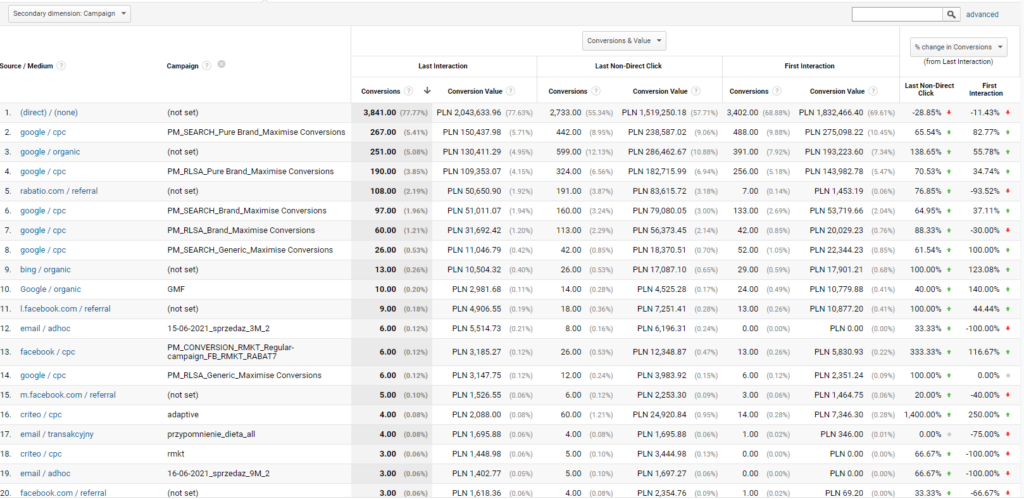Click the -93.52% change cell
Viewport: 1024px width, 499px height.
[984, 191]
